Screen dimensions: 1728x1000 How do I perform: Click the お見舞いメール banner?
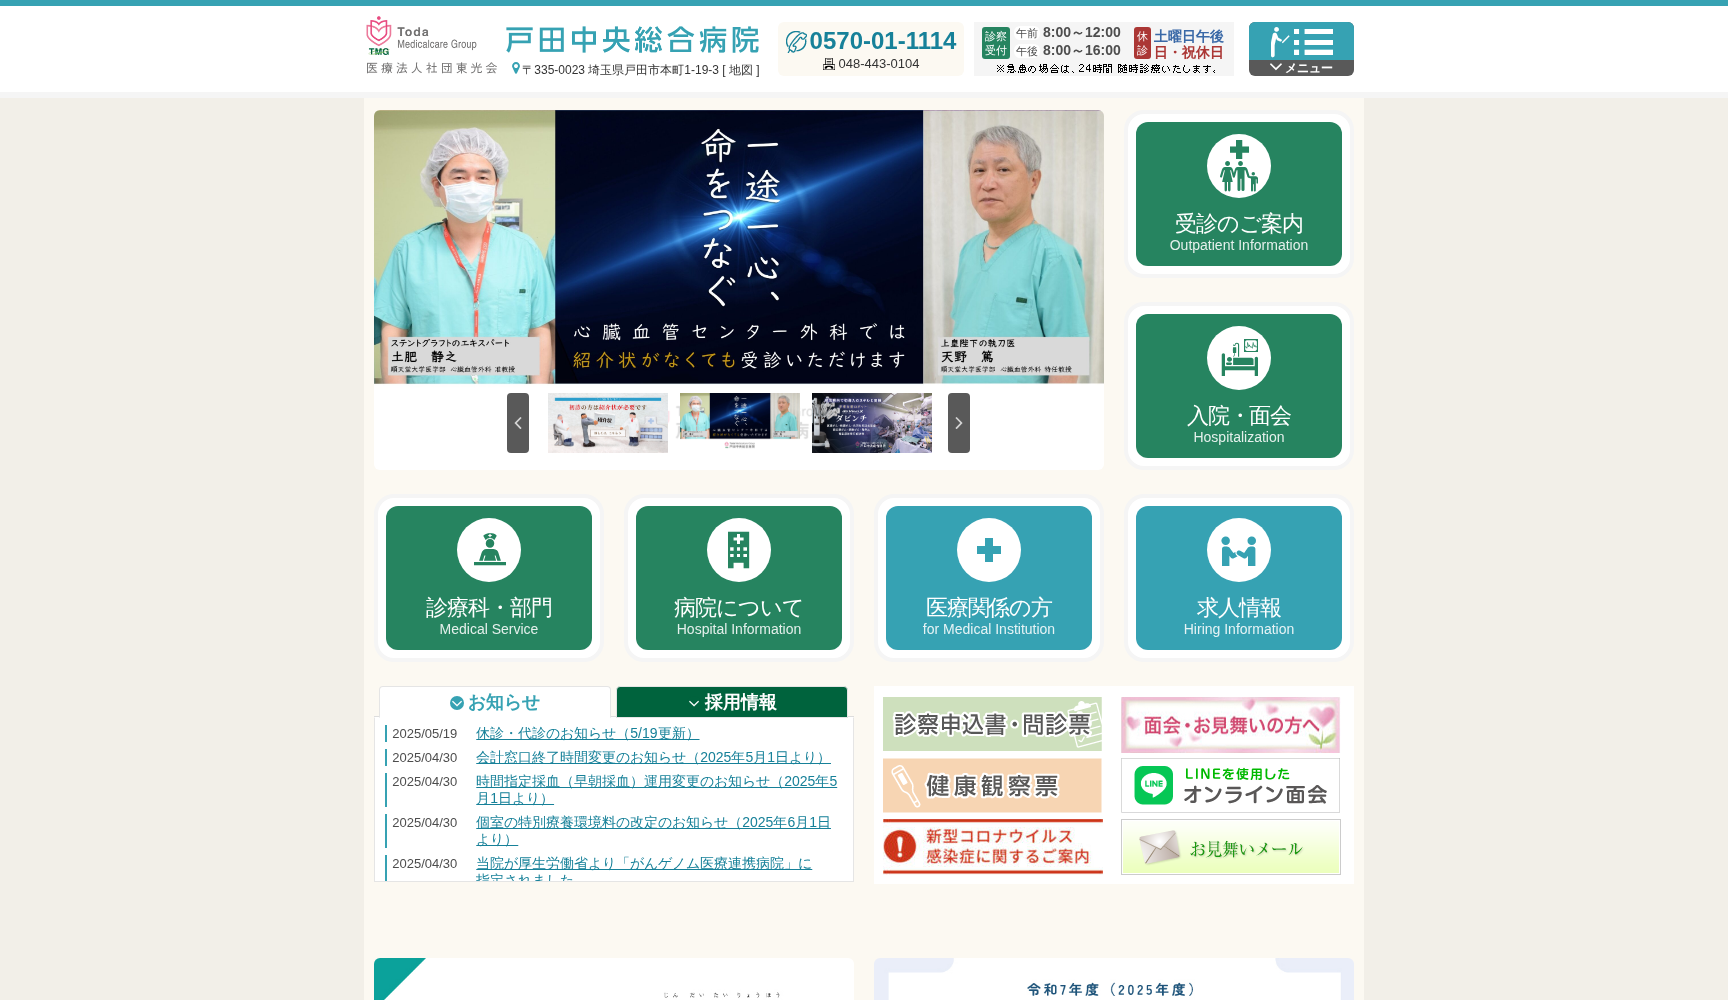coord(1230,847)
